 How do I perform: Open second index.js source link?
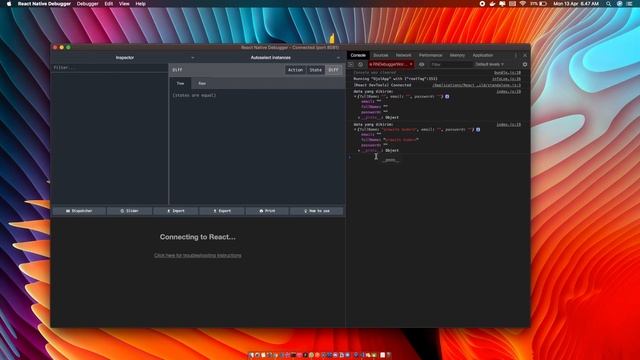(x=509, y=124)
